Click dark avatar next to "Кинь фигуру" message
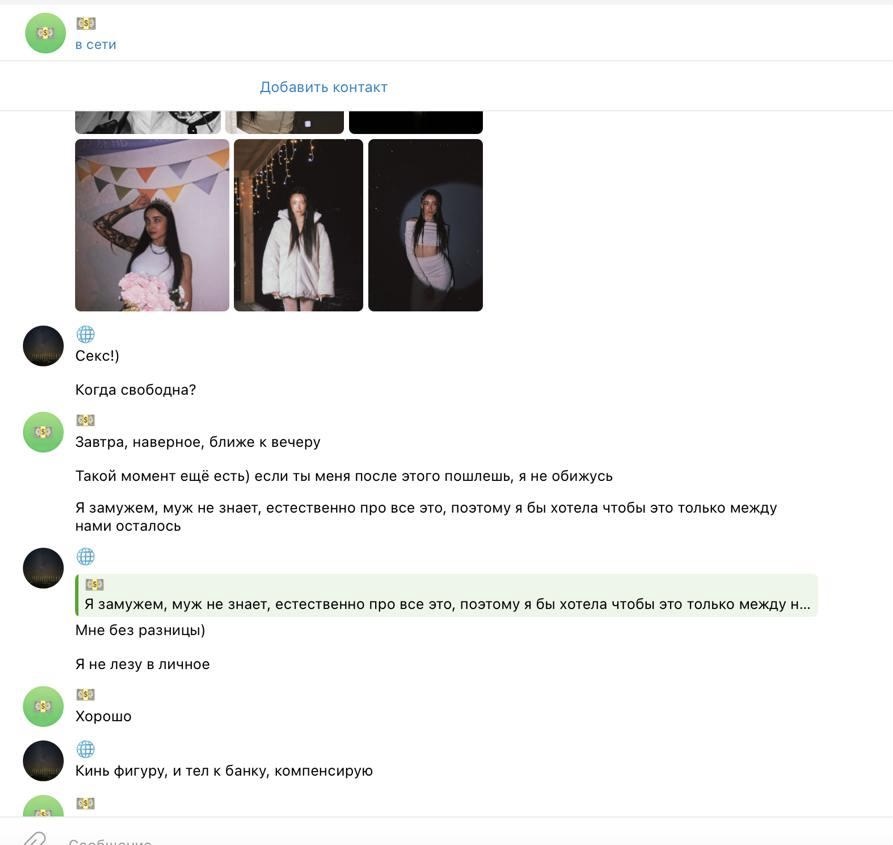 click(43, 761)
